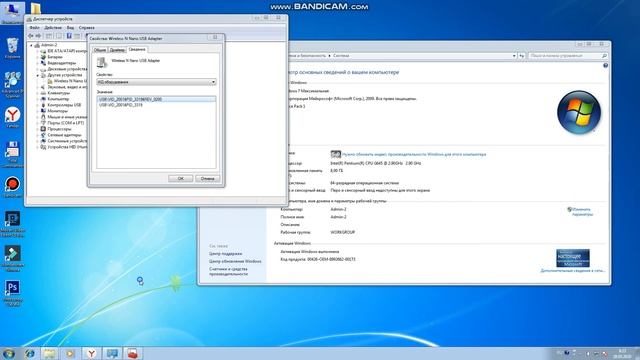
Task: Select the USB\VID_2001&PID_3319&REV_0200 value row
Action: (156, 99)
